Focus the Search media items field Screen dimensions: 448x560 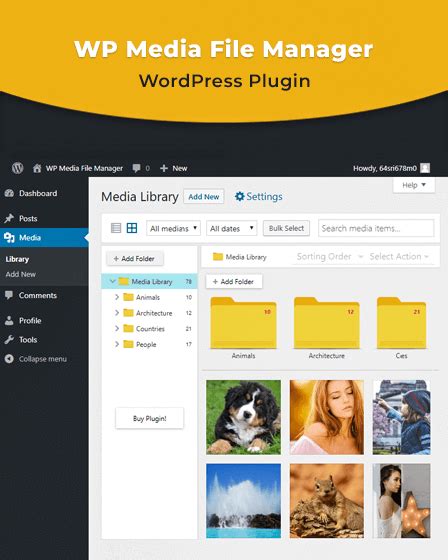(376, 228)
